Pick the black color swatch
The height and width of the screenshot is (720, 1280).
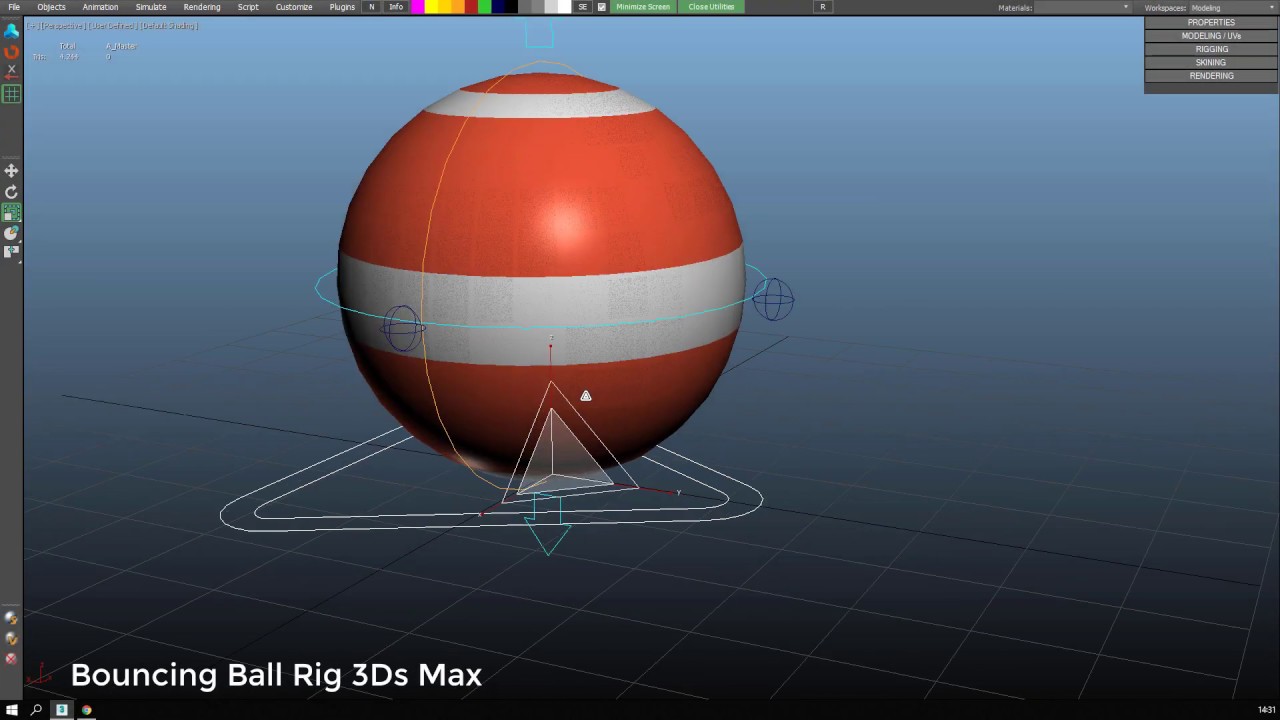[511, 7]
